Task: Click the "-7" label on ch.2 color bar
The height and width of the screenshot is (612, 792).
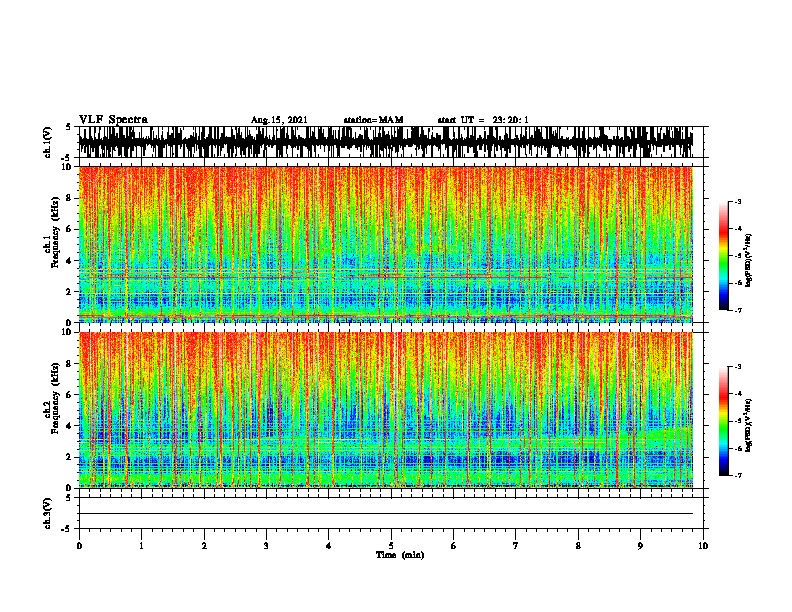Action: (738, 476)
